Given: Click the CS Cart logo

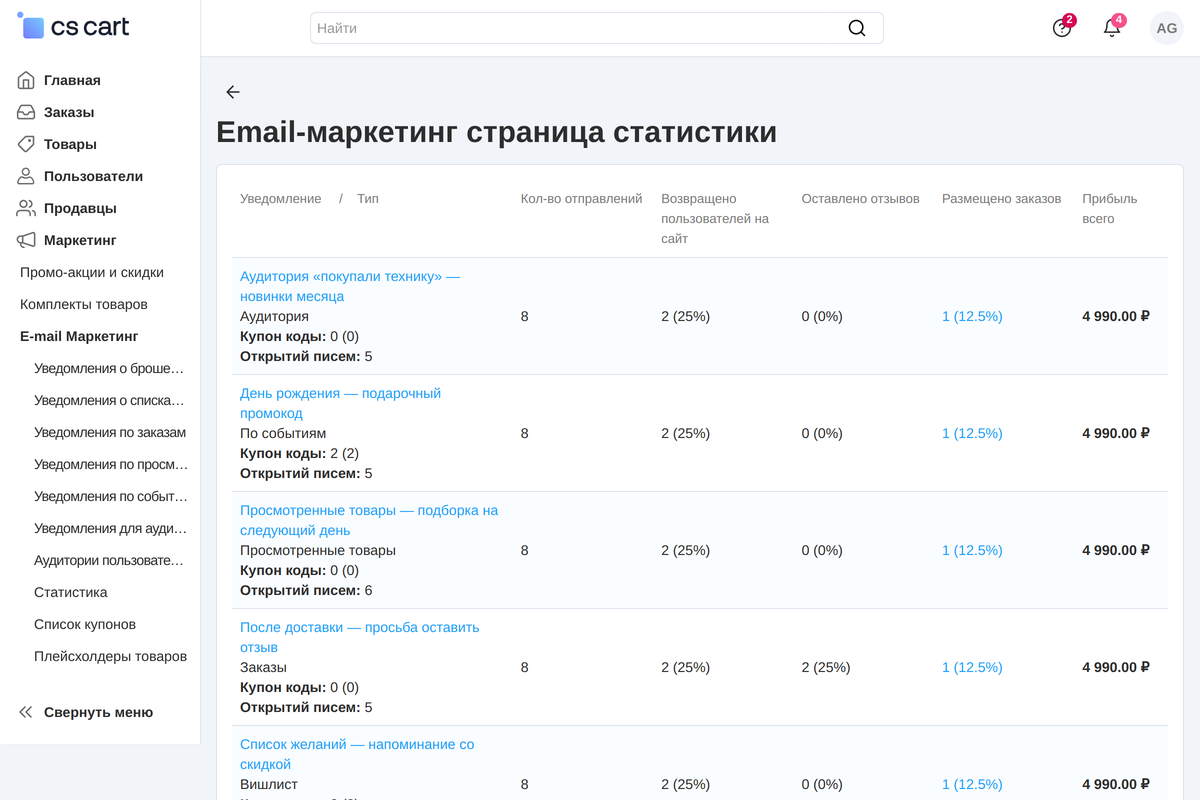Looking at the screenshot, I should point(74,27).
